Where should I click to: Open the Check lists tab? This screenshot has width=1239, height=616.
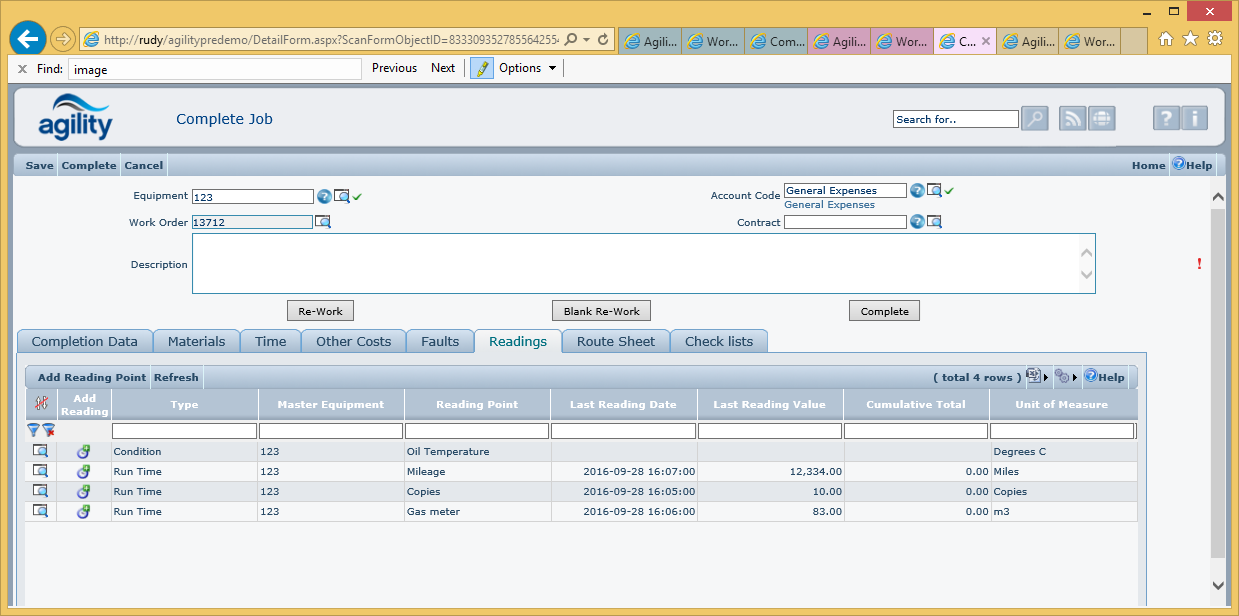[718, 341]
